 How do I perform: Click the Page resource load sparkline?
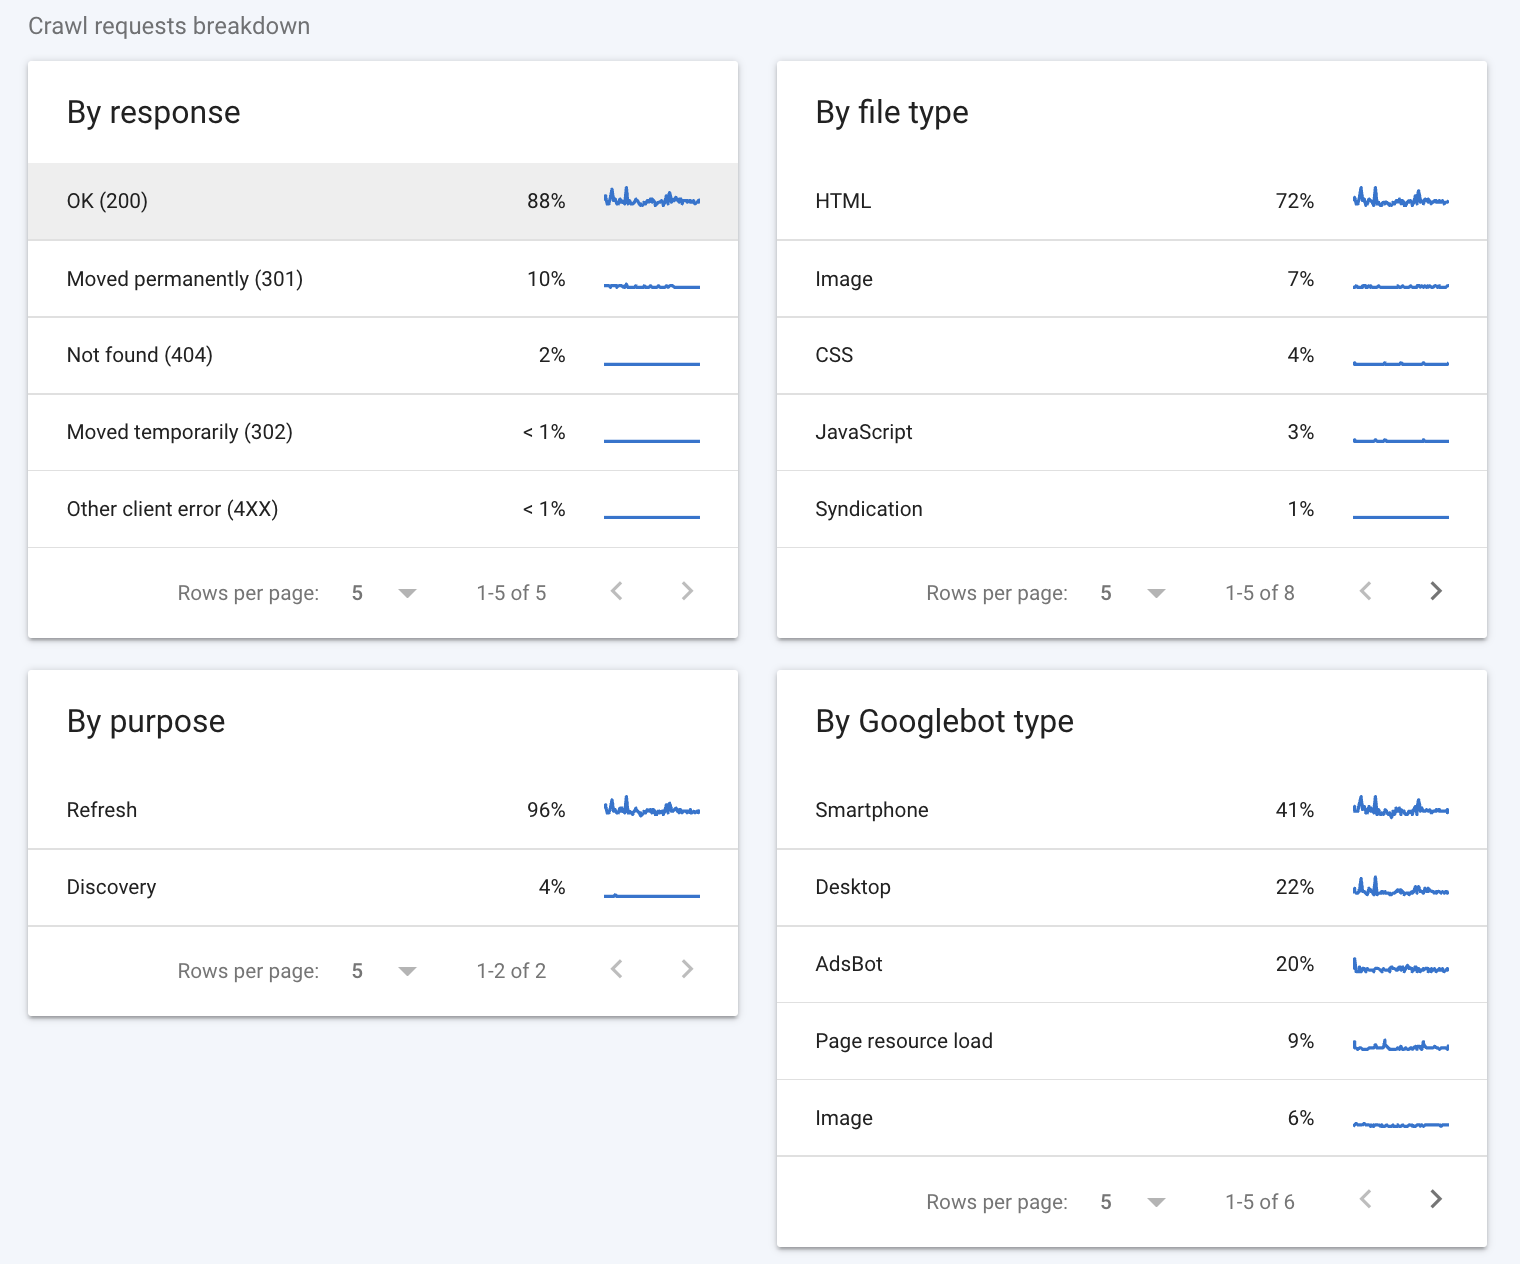point(1401,1045)
